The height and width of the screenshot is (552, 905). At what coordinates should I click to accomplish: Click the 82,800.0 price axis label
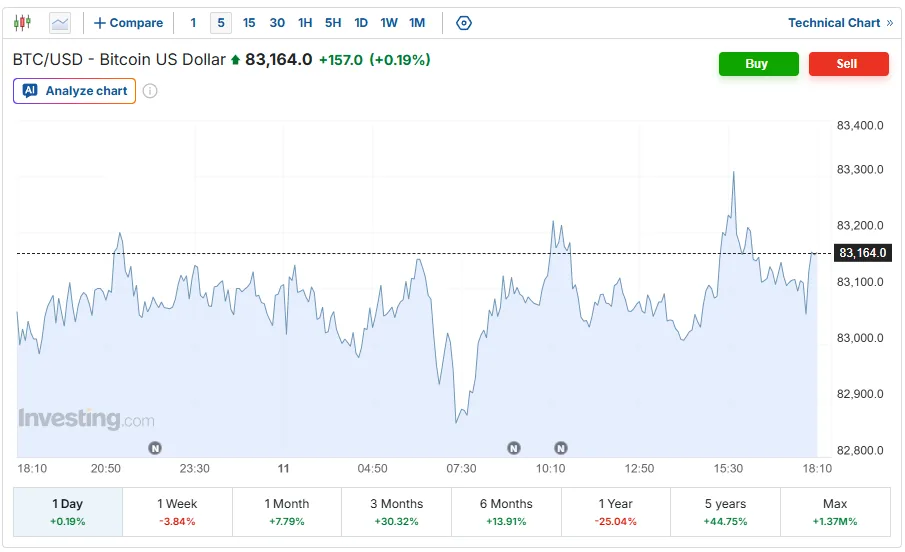point(860,450)
